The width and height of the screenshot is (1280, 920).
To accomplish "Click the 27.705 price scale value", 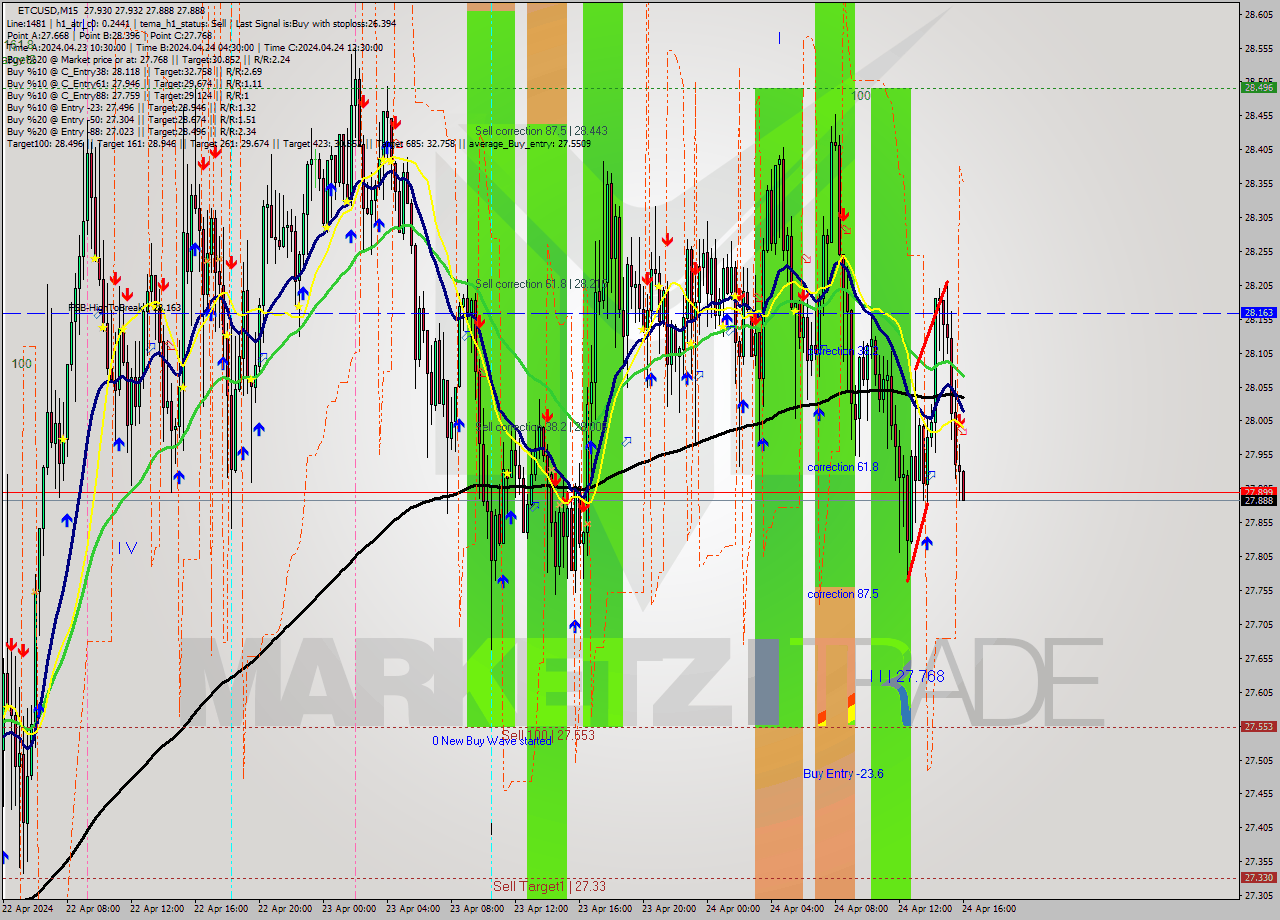I will coord(1258,624).
